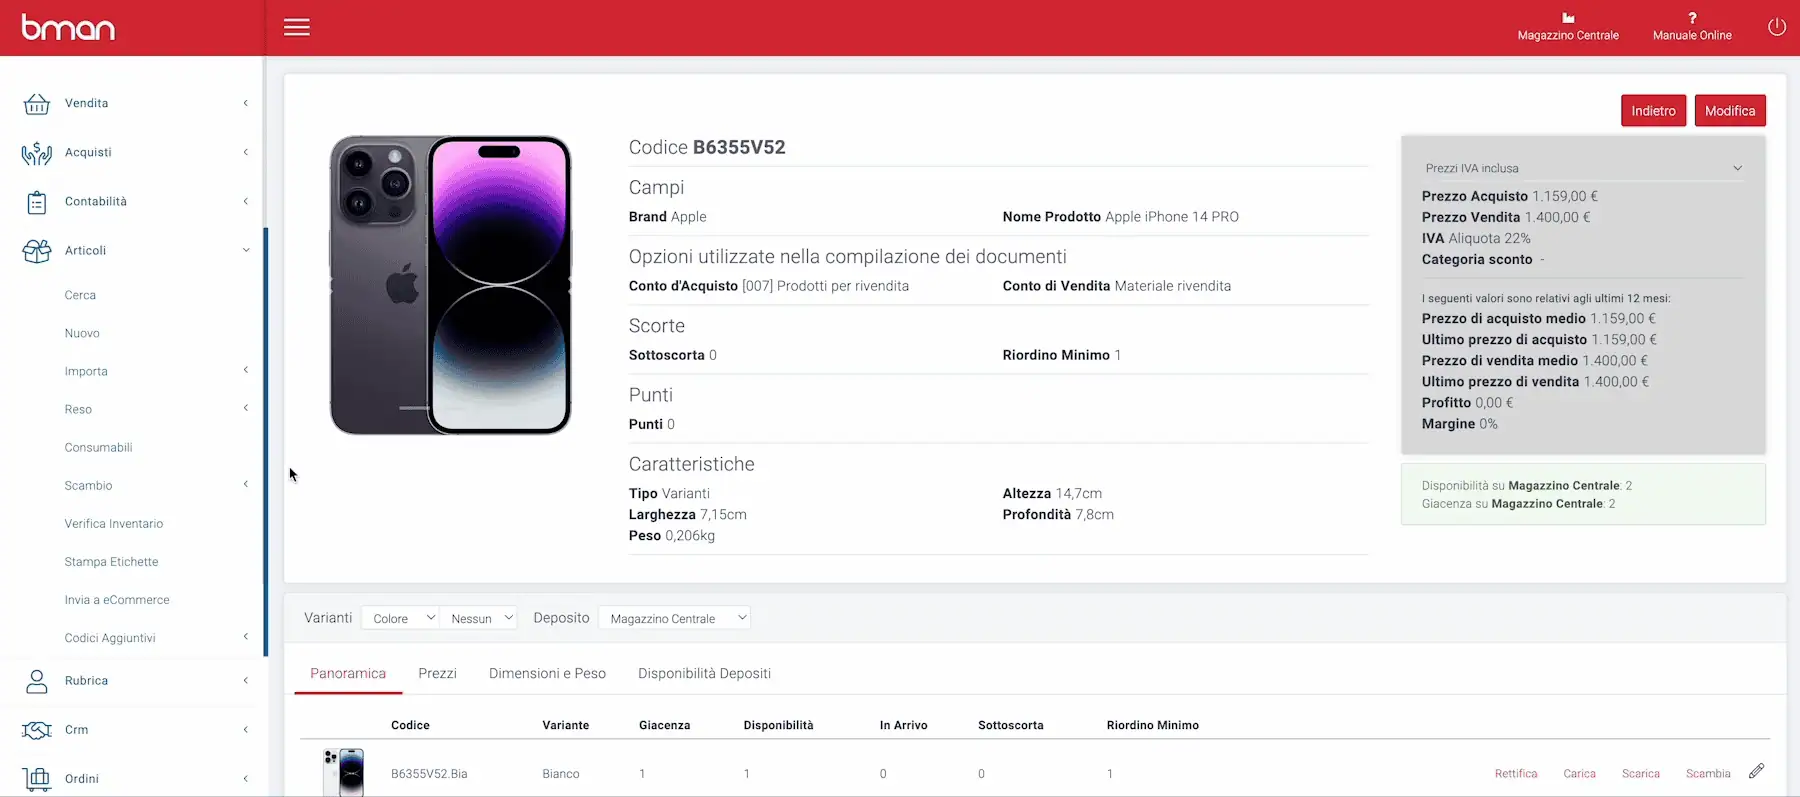
Task: Open Stampa Etichette menu item
Action: [111, 561]
